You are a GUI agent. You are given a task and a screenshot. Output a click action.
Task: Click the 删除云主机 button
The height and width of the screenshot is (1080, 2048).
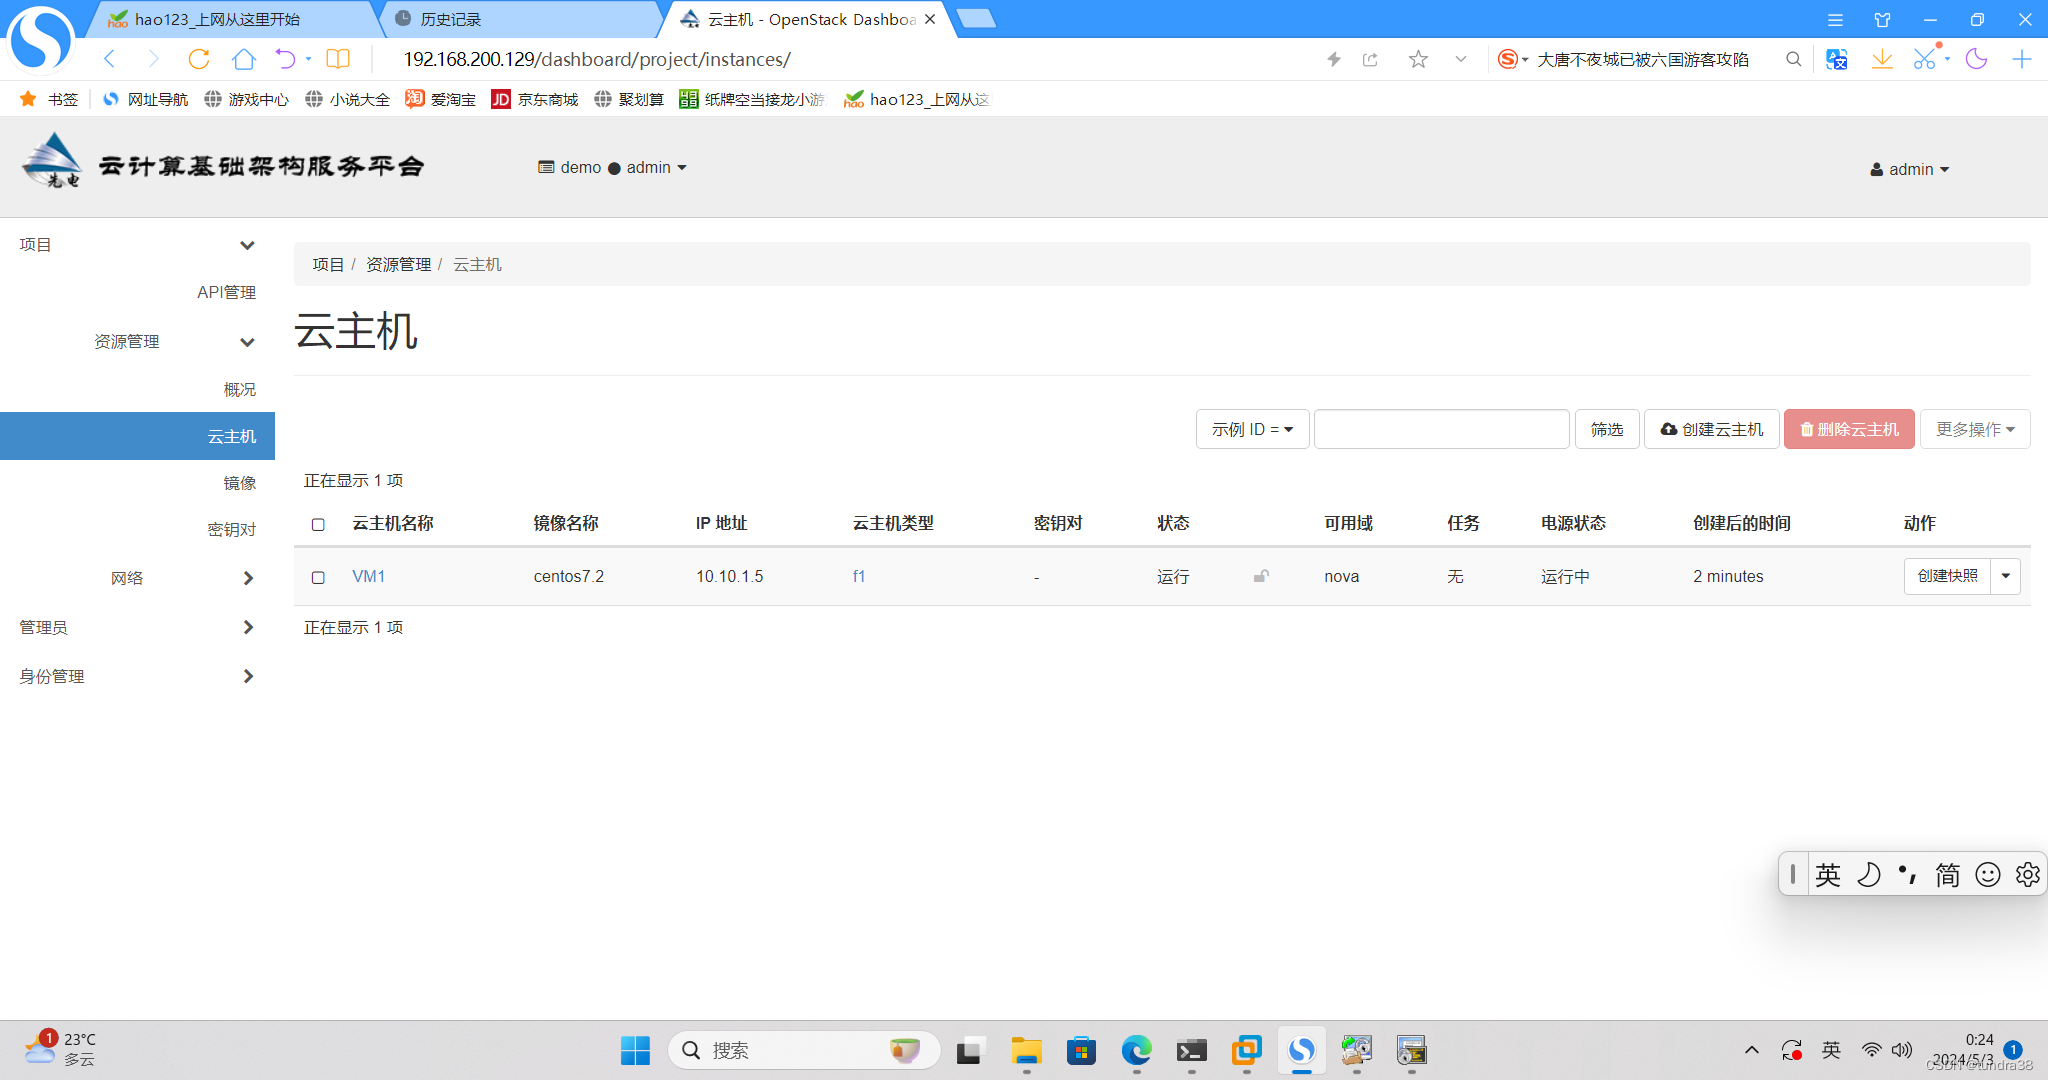(x=1849, y=429)
